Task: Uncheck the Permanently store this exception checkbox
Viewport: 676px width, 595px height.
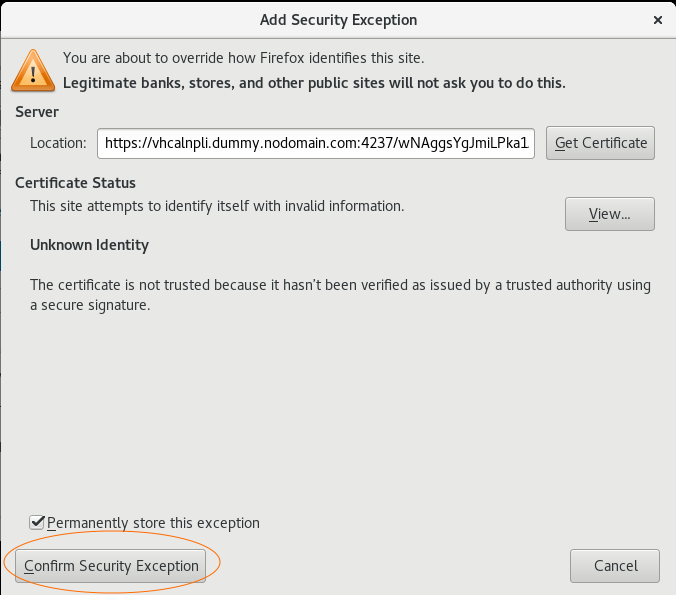Action: pyautogui.click(x=37, y=523)
